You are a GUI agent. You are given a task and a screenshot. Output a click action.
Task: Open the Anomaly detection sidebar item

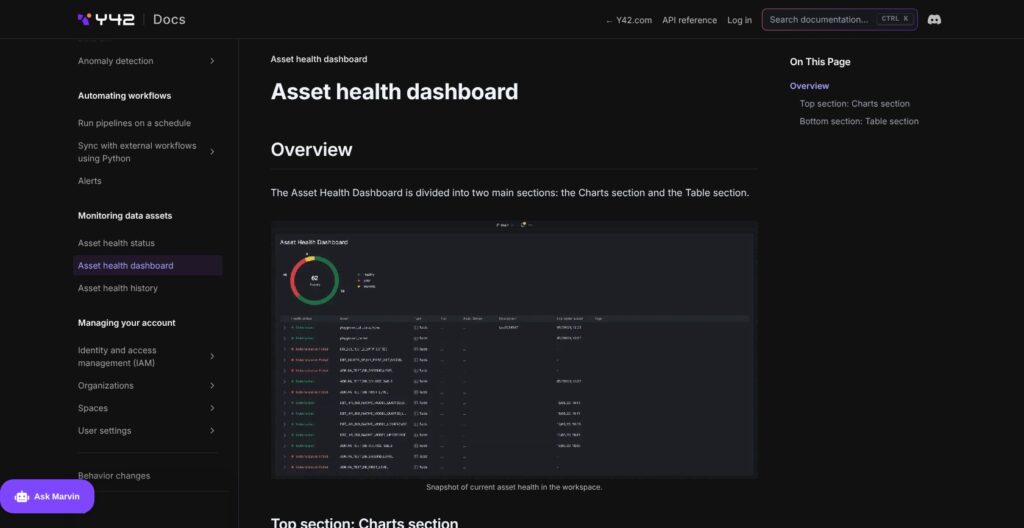pos(116,61)
